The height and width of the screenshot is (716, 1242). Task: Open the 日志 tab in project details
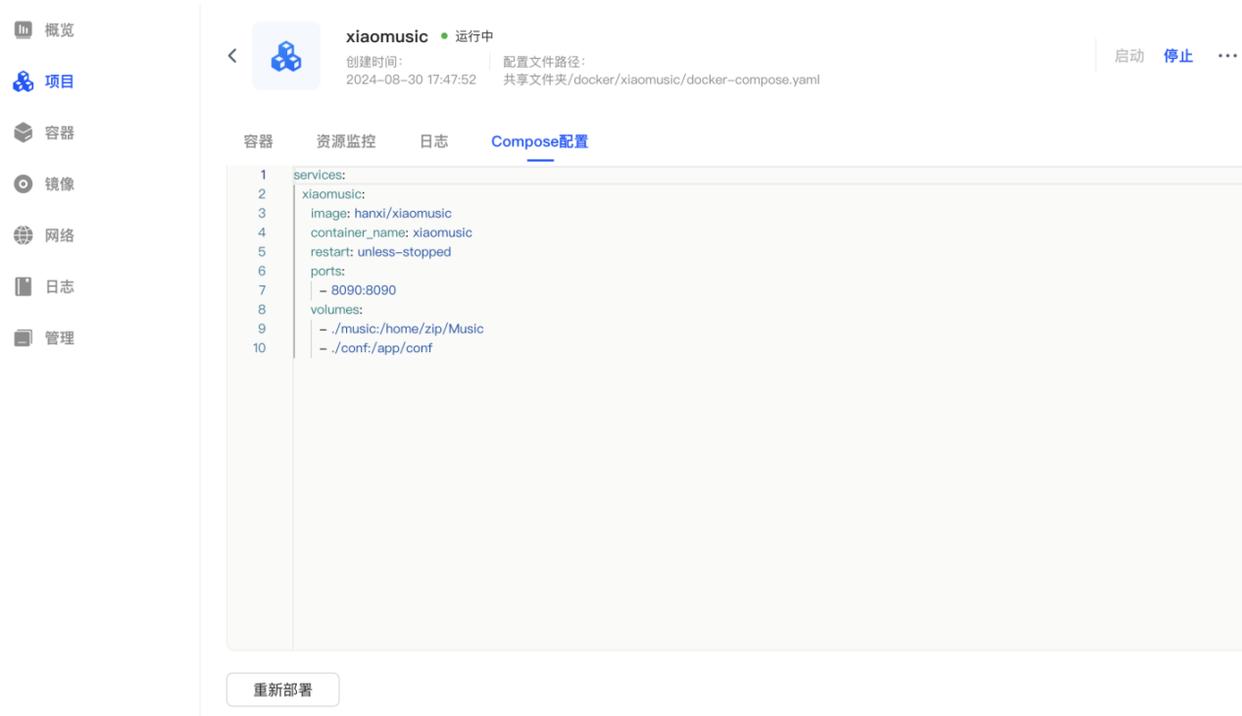433,142
